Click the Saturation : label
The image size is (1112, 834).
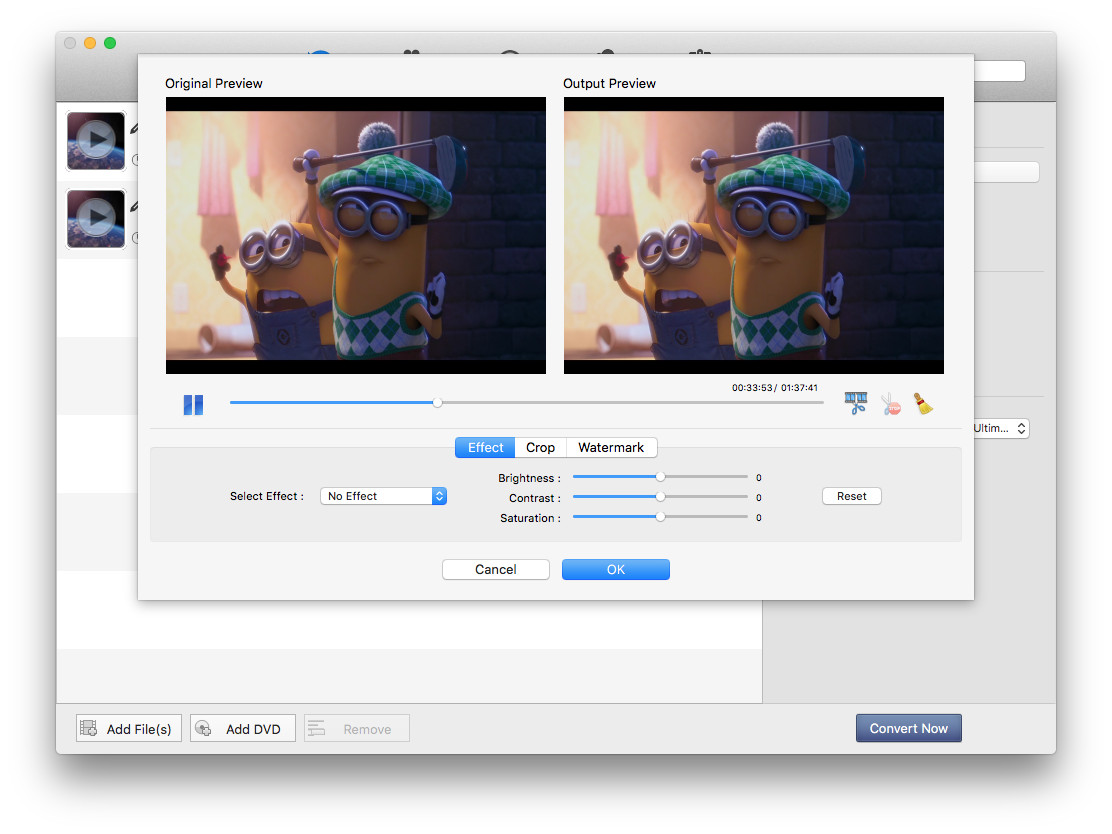[530, 518]
